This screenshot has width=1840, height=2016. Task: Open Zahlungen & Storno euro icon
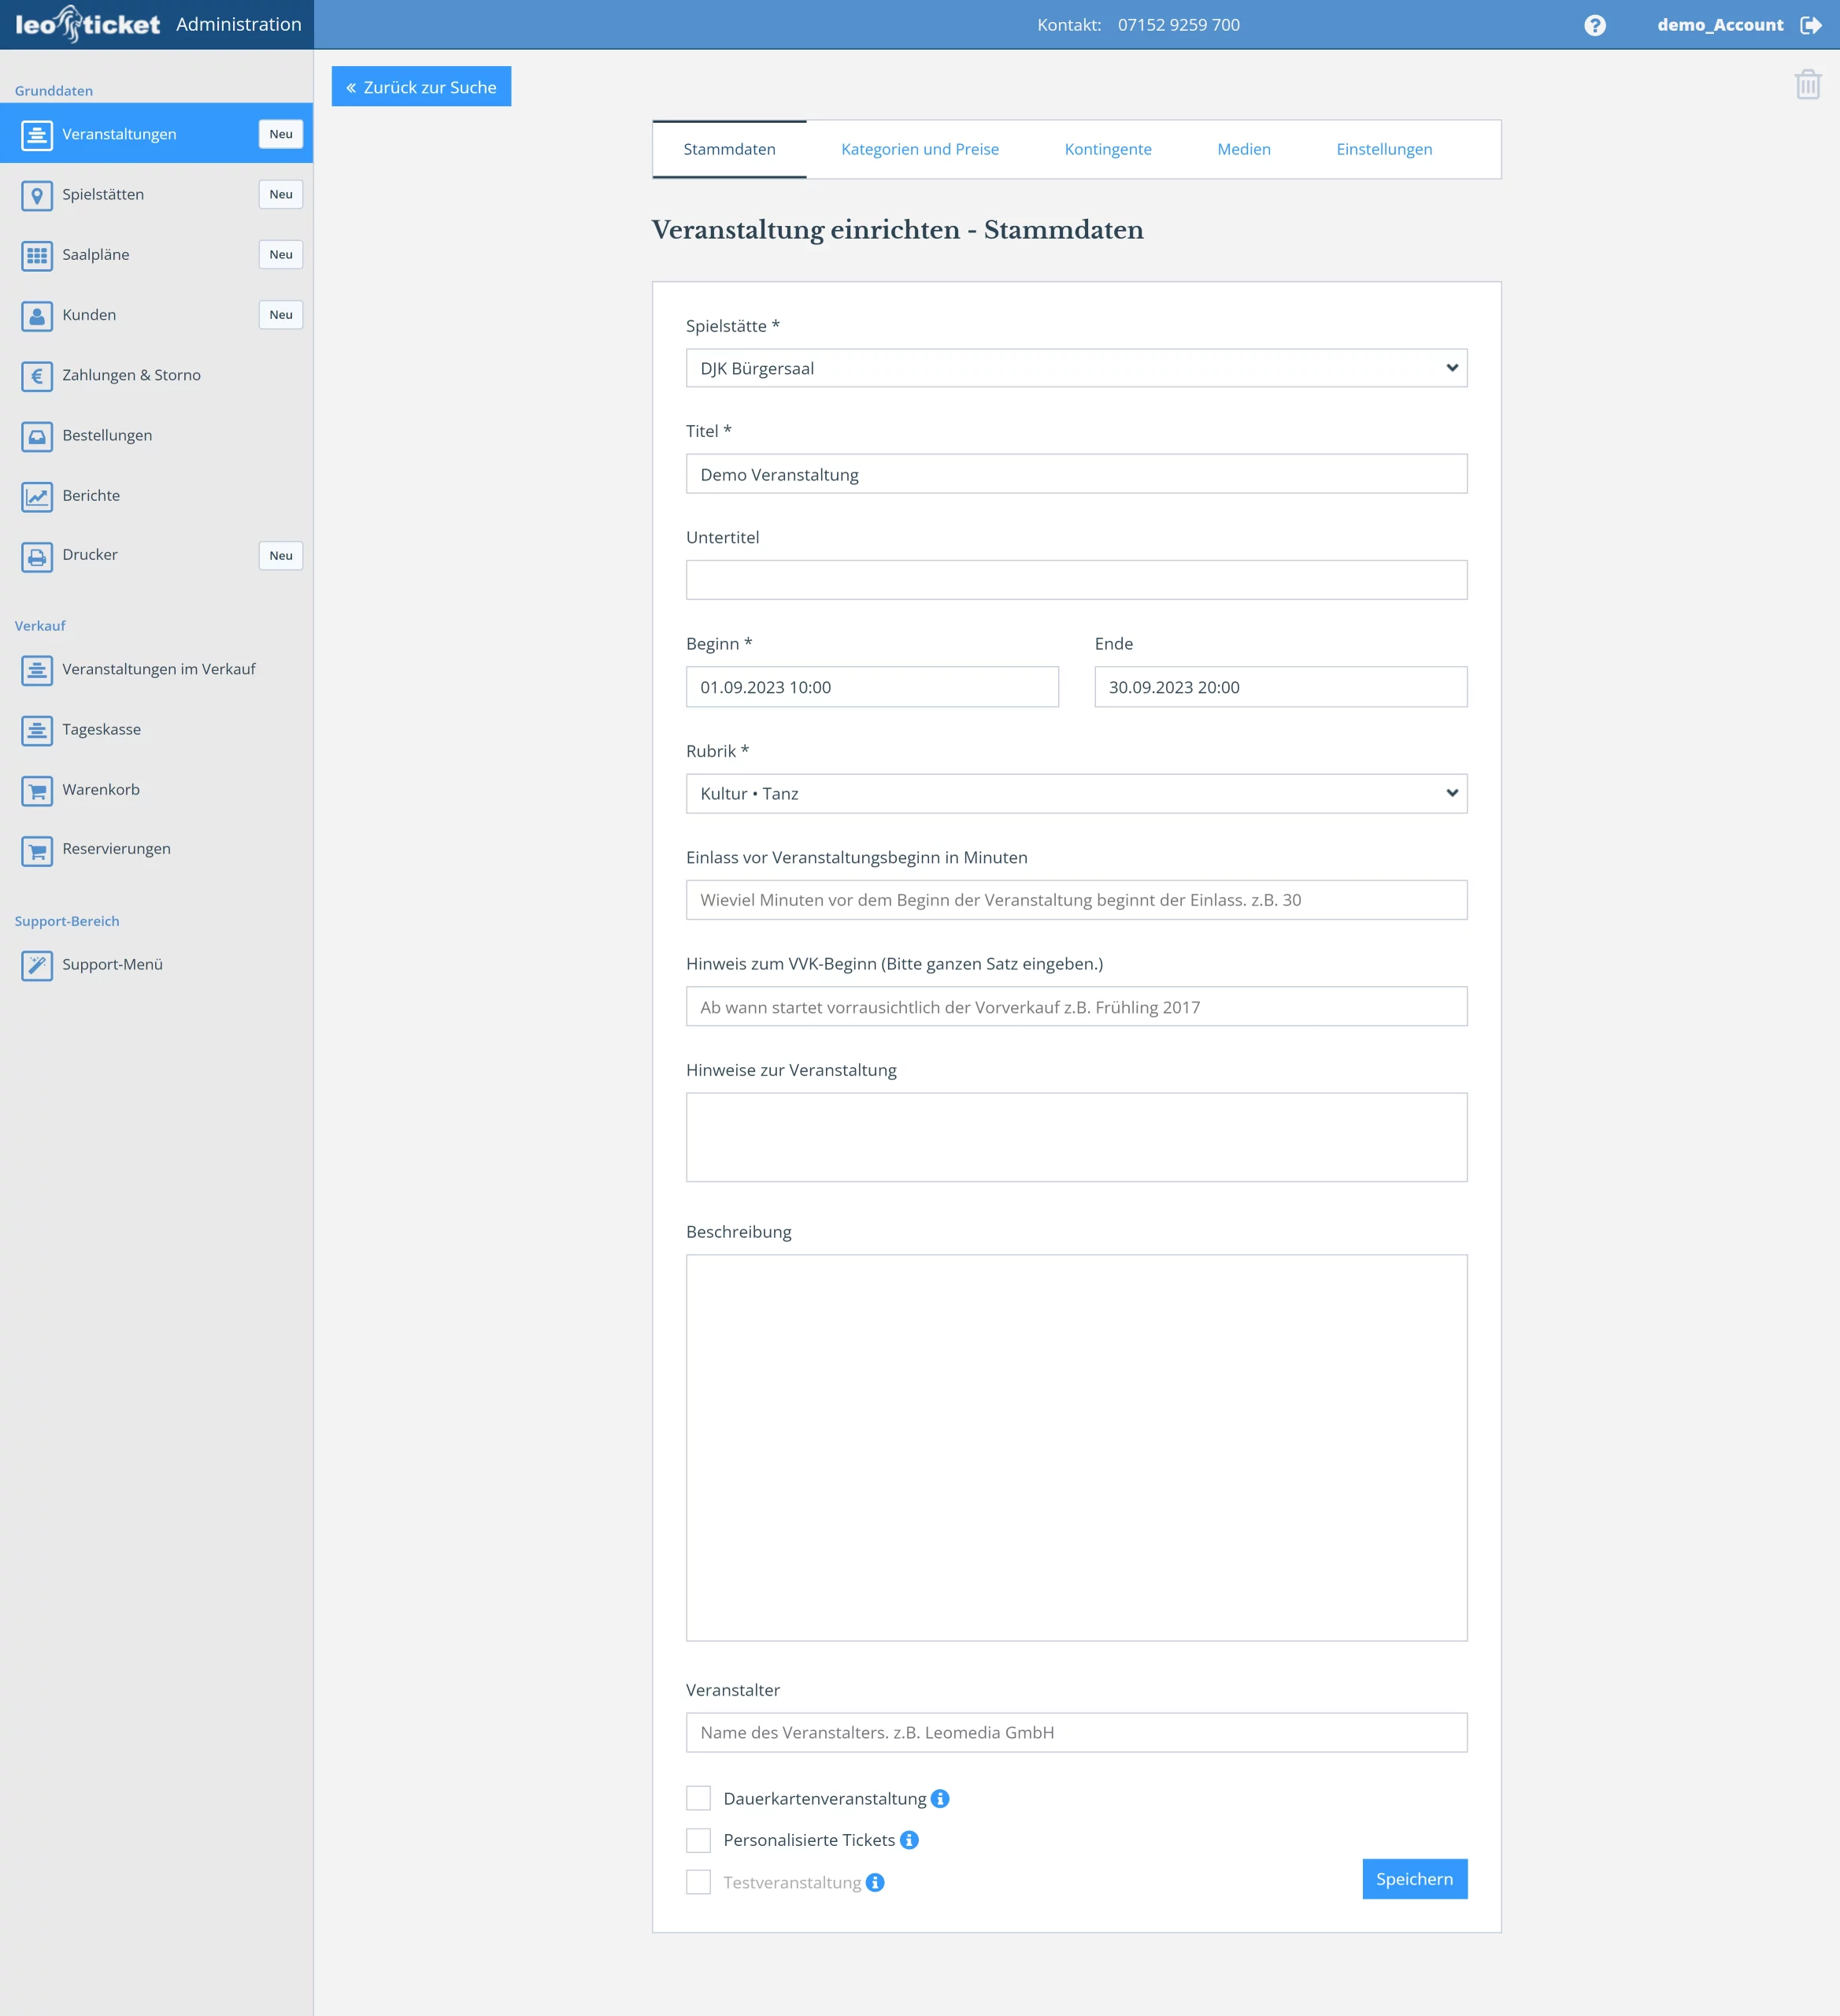[x=37, y=376]
